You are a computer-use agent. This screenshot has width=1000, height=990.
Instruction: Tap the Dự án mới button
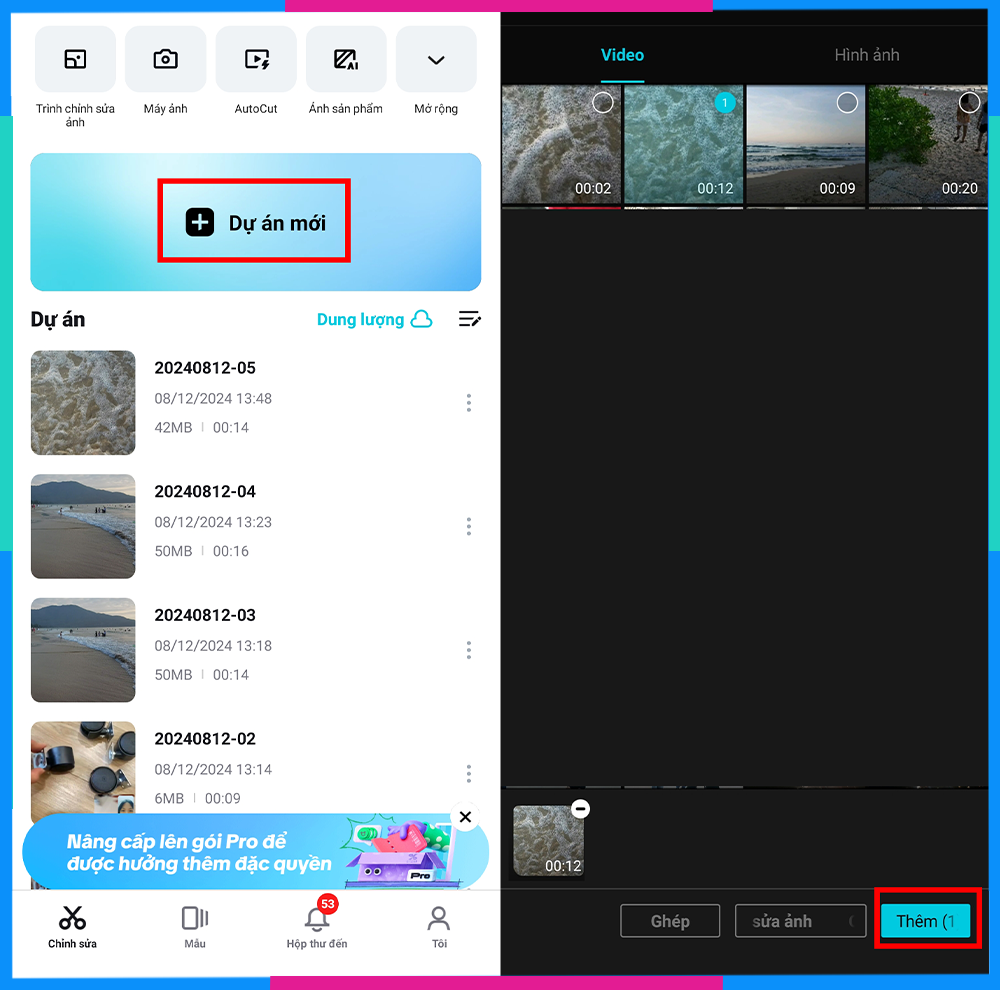[254, 221]
